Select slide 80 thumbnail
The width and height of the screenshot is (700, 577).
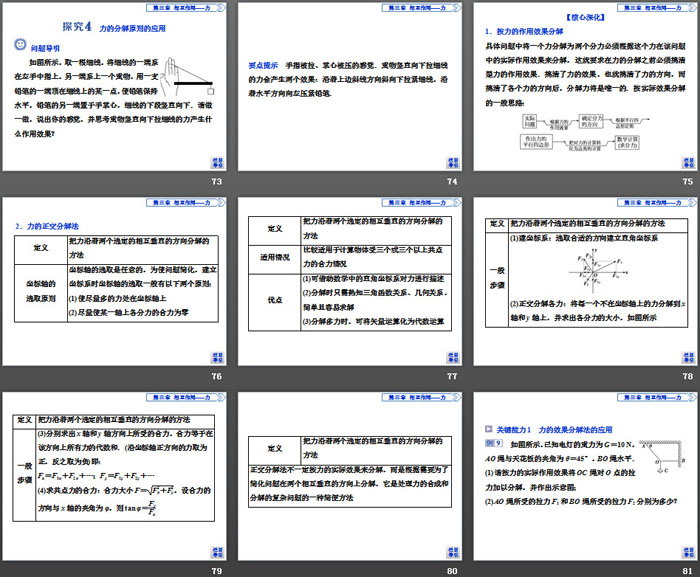click(350, 477)
